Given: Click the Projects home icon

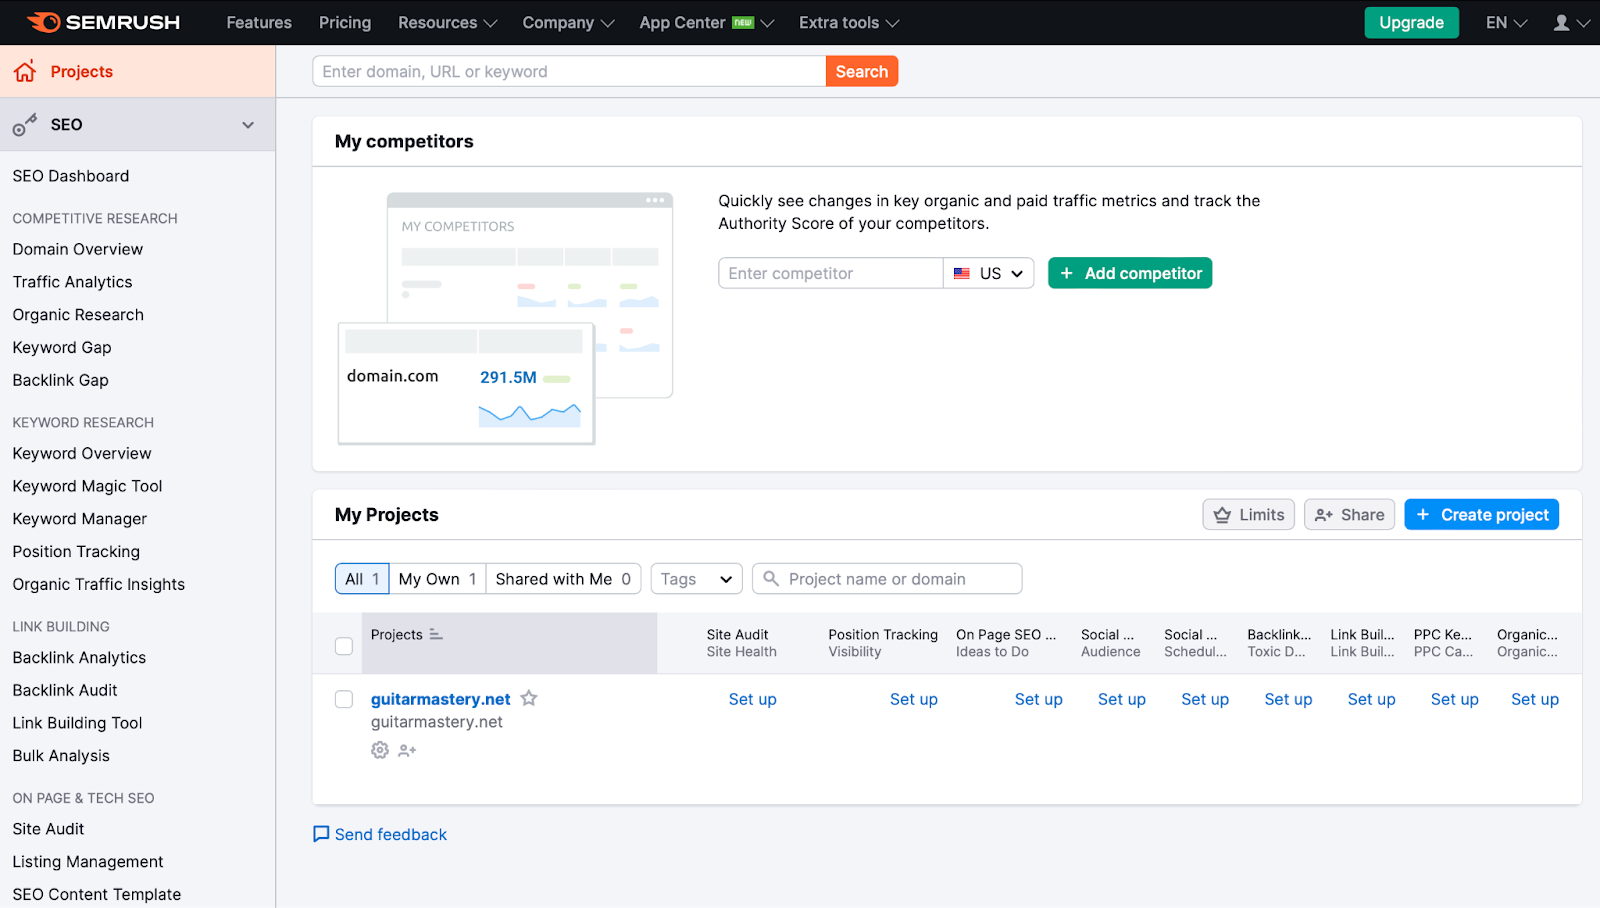Looking at the screenshot, I should coord(25,71).
